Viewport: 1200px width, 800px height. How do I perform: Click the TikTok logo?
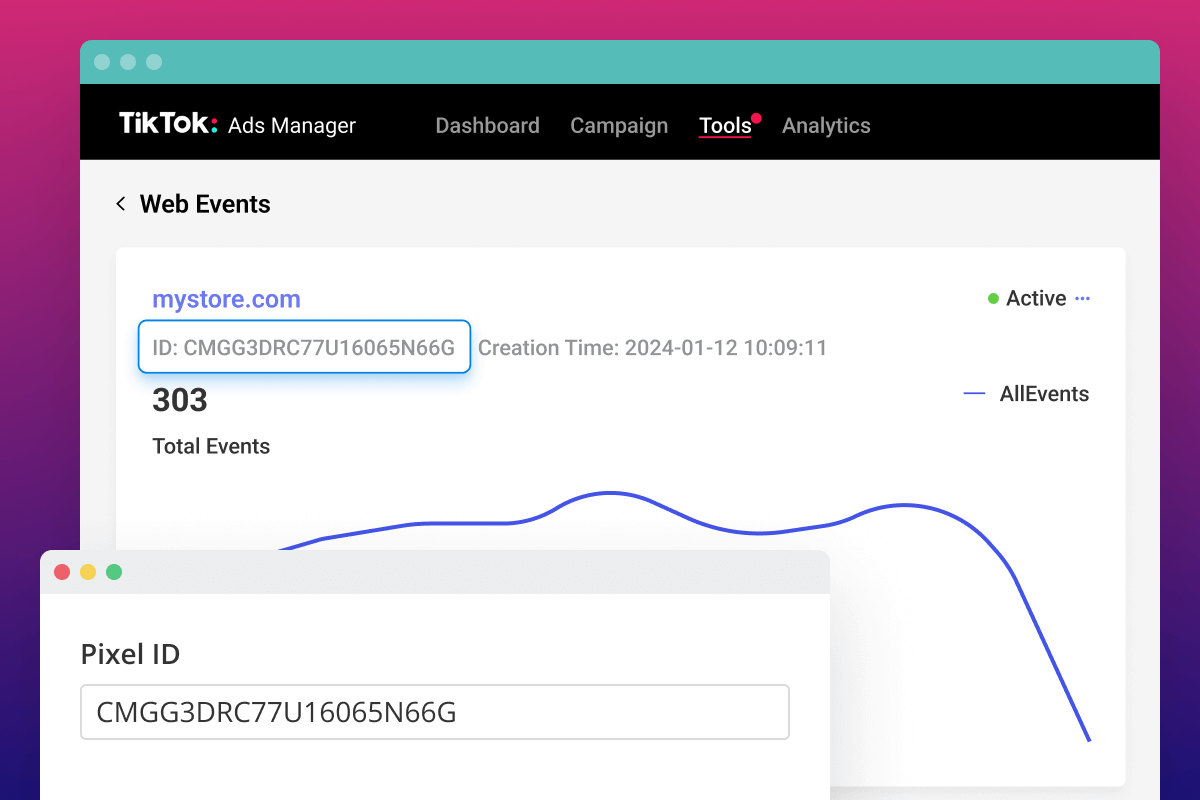(167, 124)
